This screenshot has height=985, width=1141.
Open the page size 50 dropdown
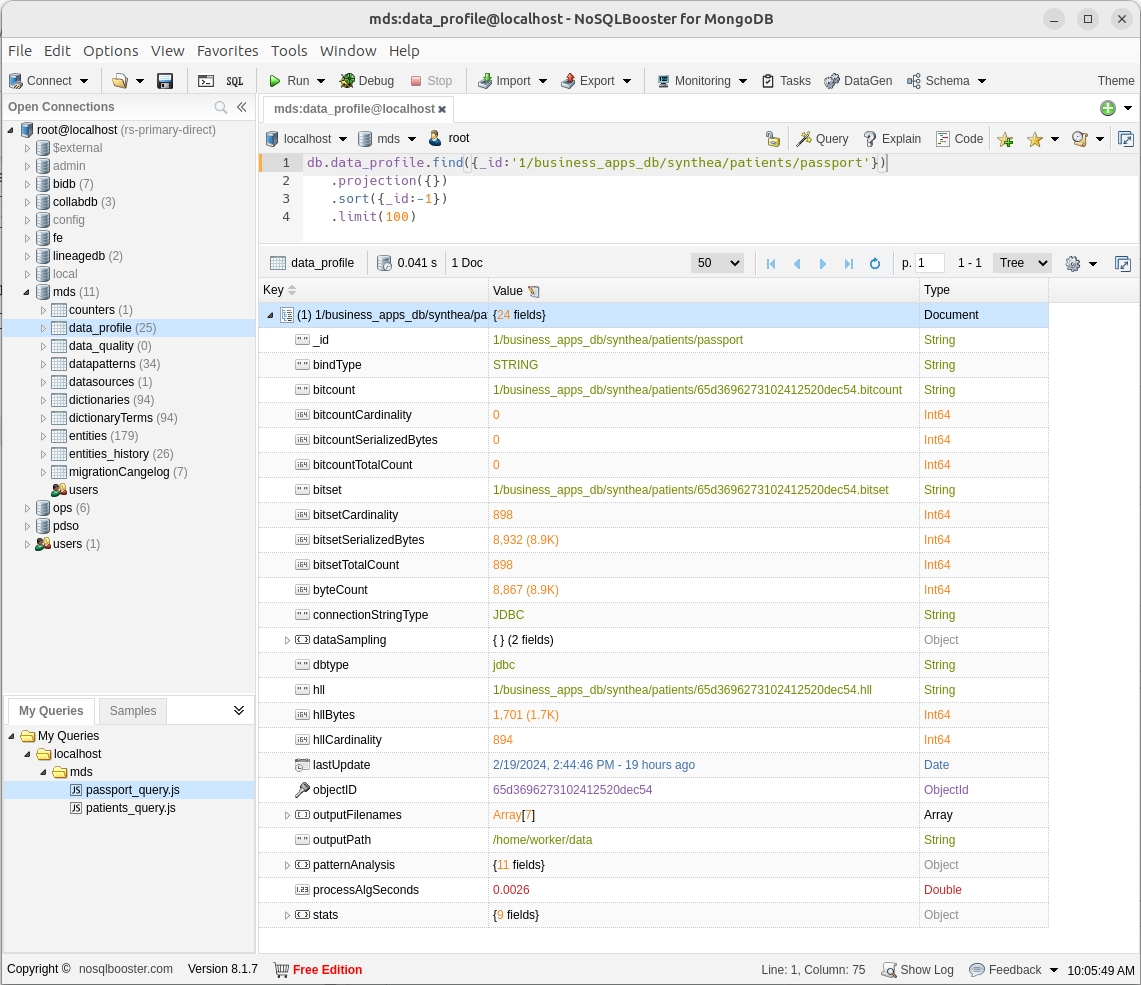[717, 263]
